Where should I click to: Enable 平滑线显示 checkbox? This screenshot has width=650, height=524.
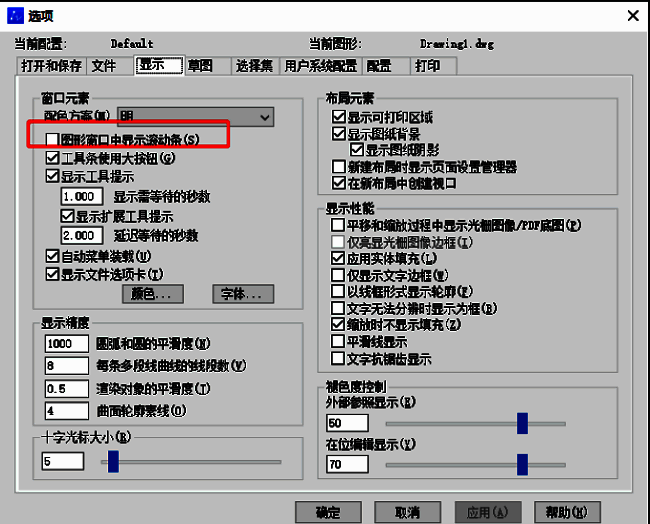click(337, 342)
